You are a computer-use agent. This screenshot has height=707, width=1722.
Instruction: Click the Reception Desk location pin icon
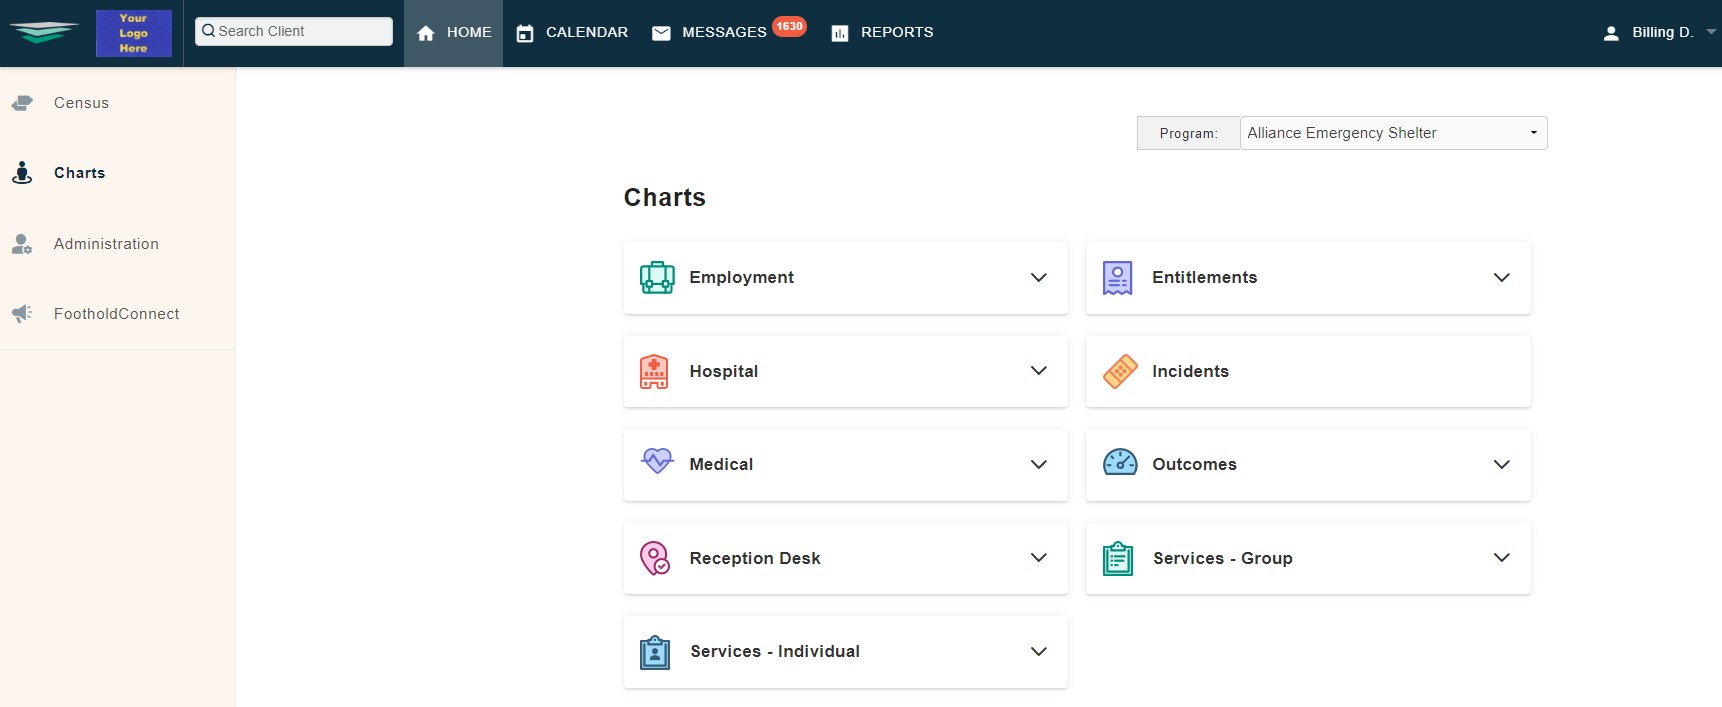pos(655,558)
